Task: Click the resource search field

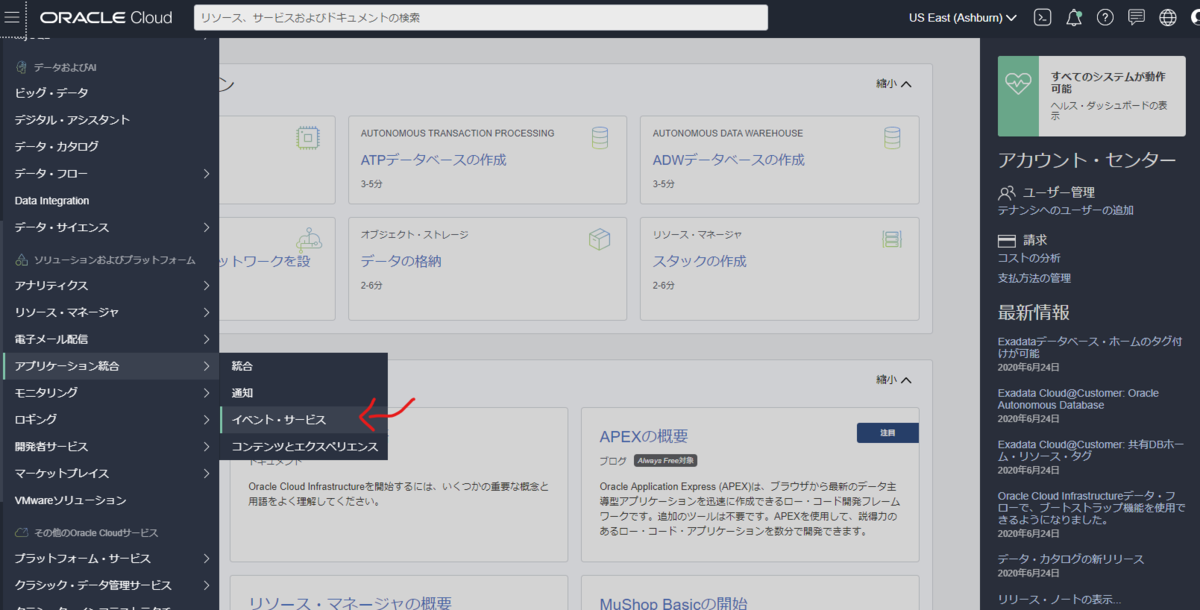Action: point(481,18)
